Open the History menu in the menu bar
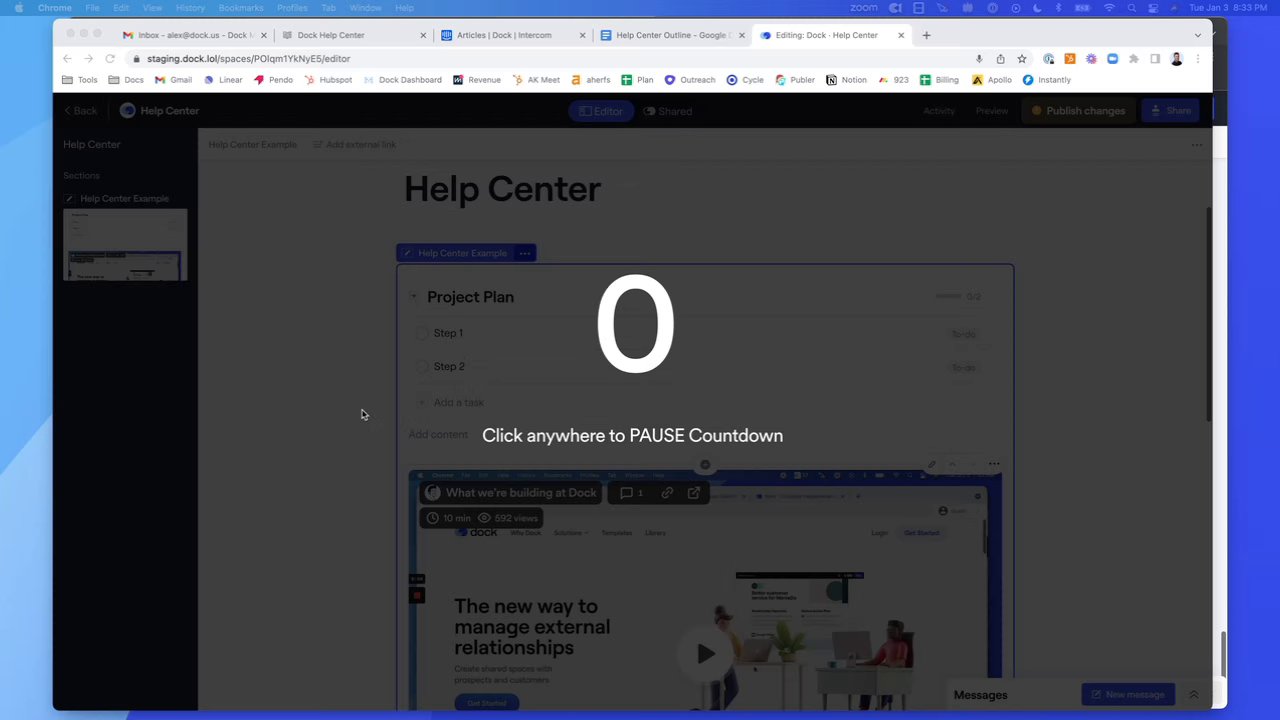 tap(190, 8)
